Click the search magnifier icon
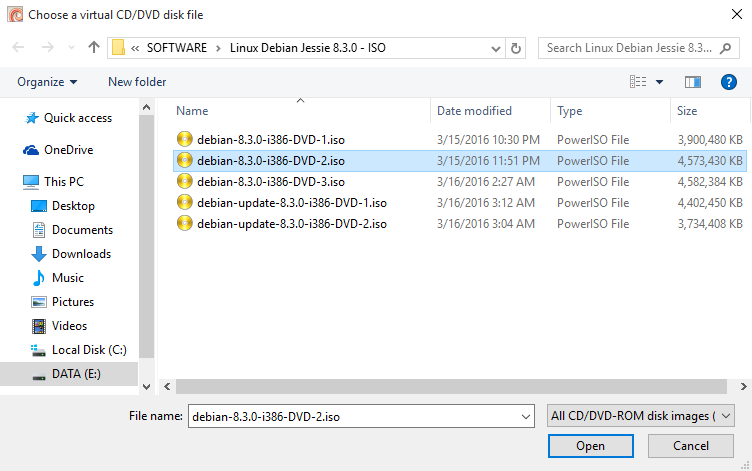Image resolution: width=752 pixels, height=471 pixels. click(x=726, y=48)
